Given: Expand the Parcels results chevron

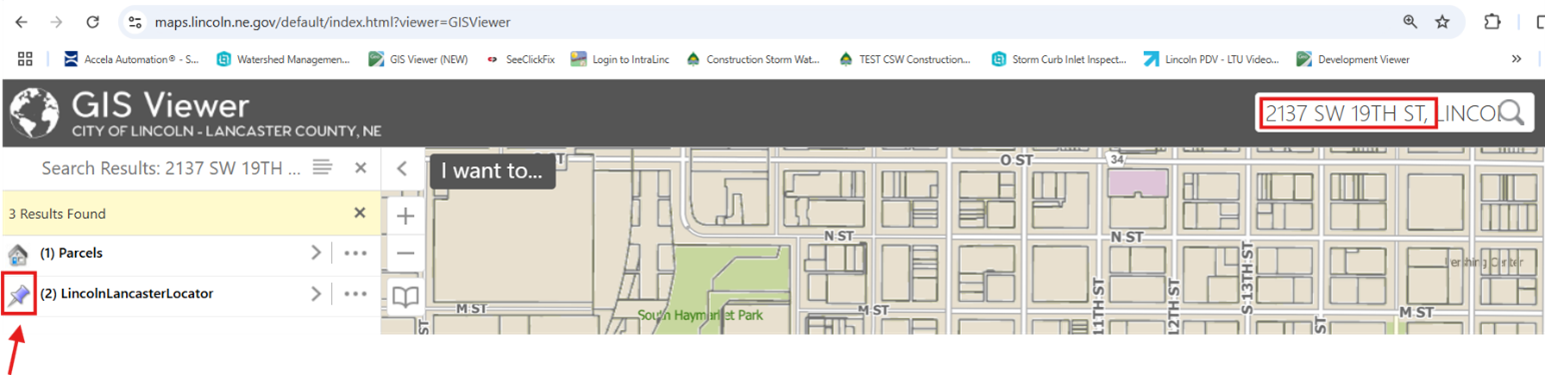Looking at the screenshot, I should pos(315,253).
